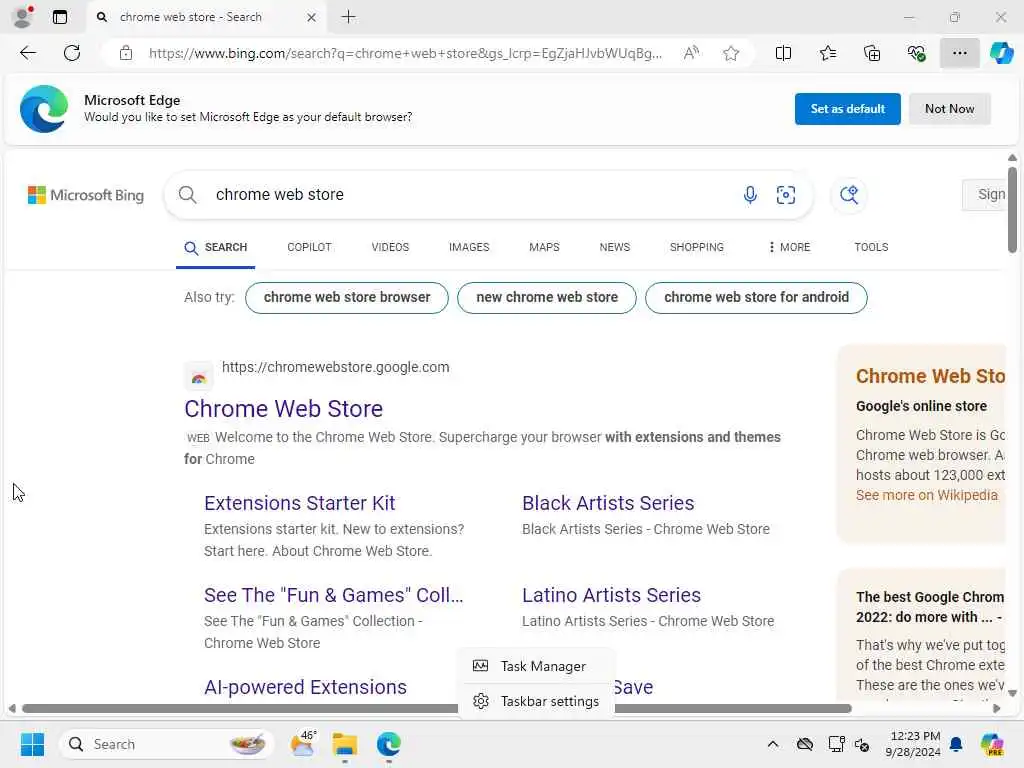Open a new browser tab
The width and height of the screenshot is (1024, 768).
(x=349, y=17)
